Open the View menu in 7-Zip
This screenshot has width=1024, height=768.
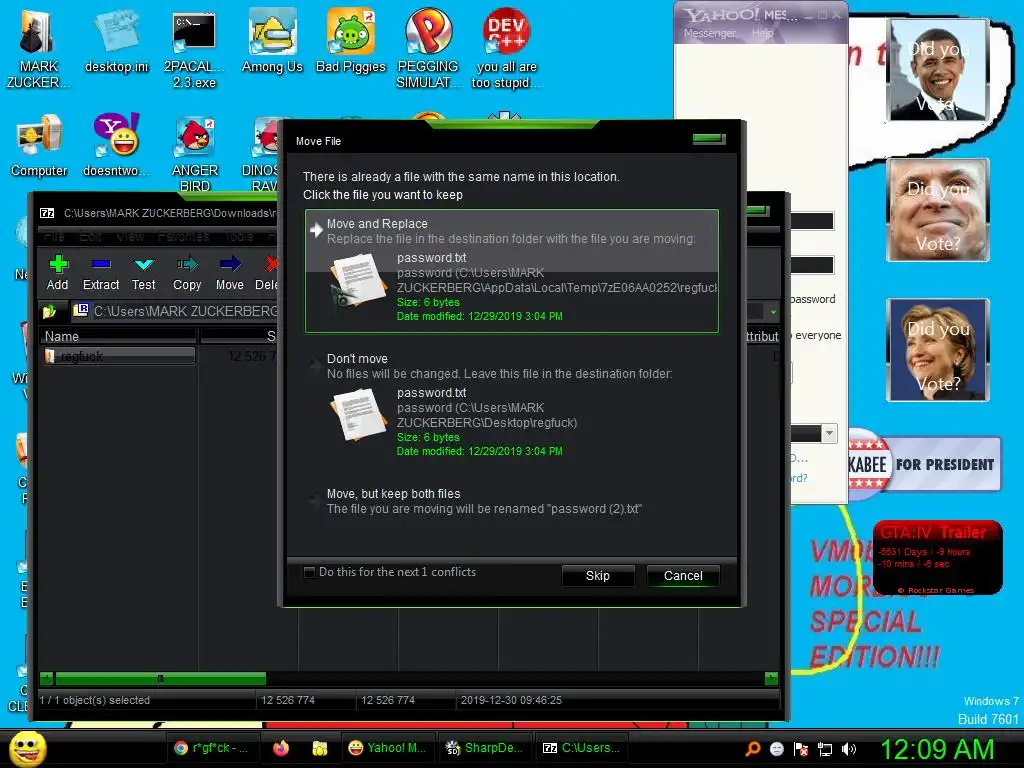coord(130,236)
